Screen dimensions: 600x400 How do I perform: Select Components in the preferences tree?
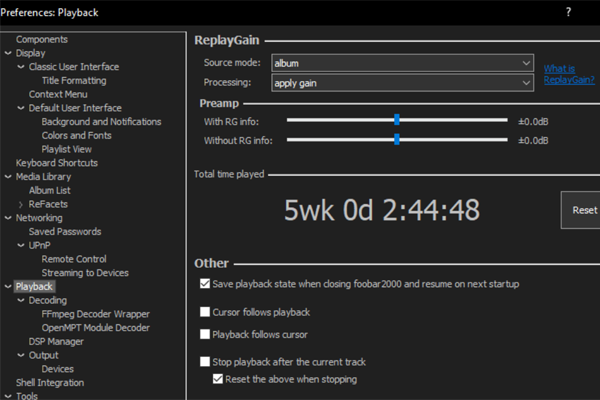click(x=42, y=39)
